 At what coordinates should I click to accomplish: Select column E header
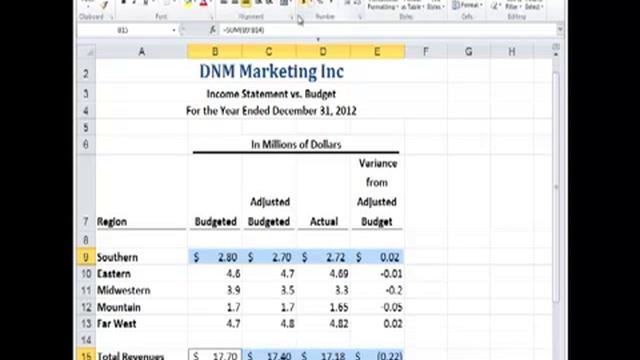coord(378,52)
